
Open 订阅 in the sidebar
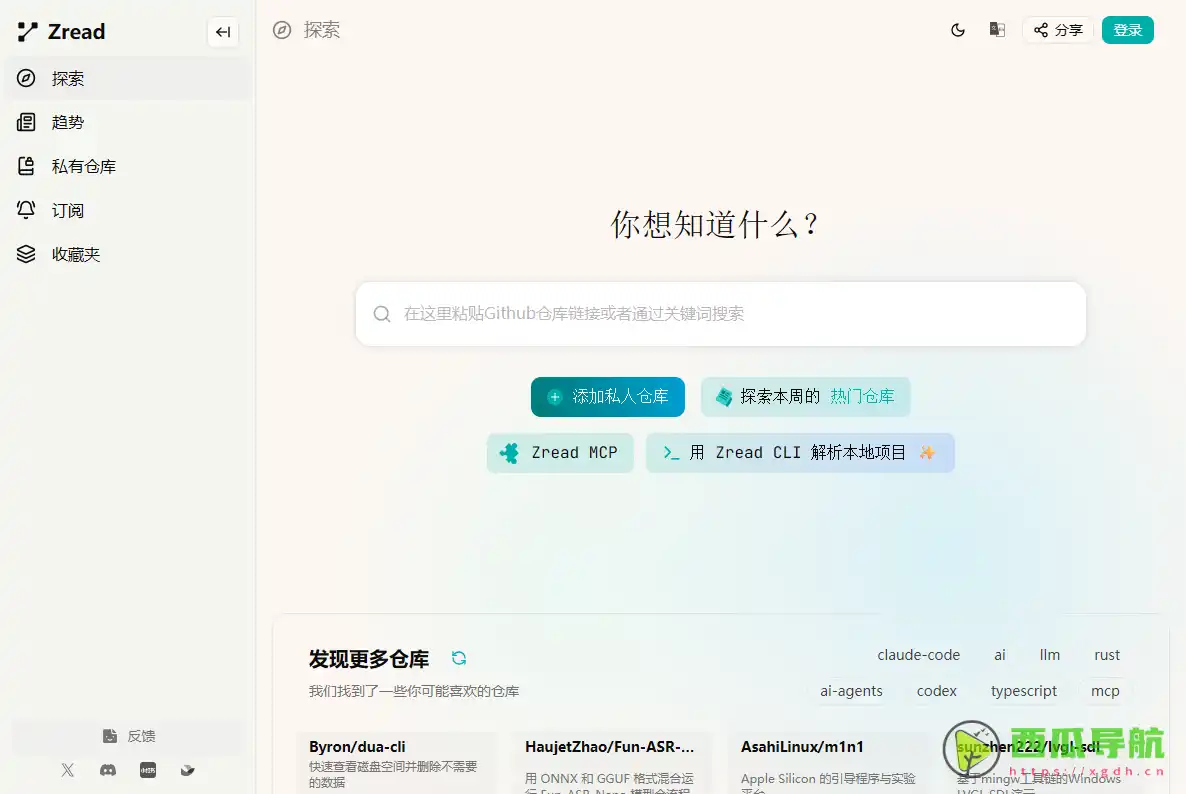pyautogui.click(x=128, y=210)
